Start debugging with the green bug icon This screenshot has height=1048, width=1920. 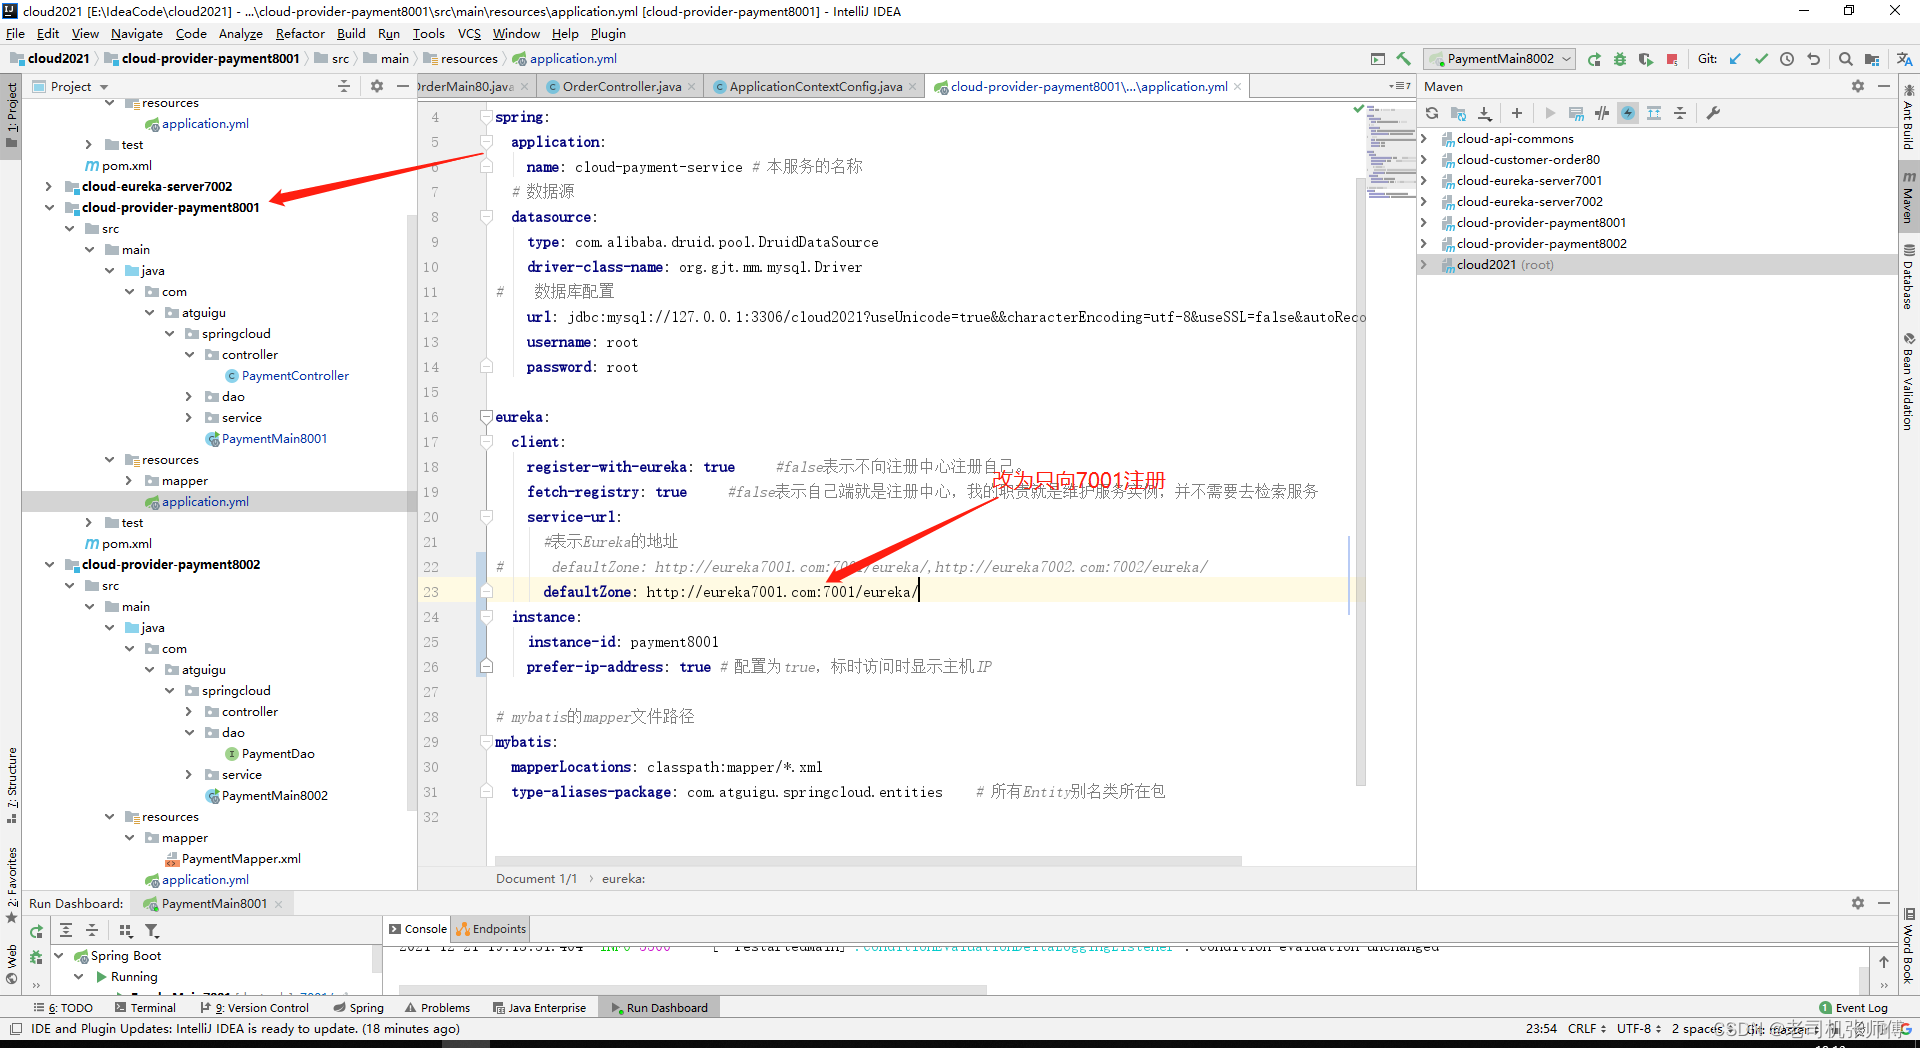coord(1620,59)
